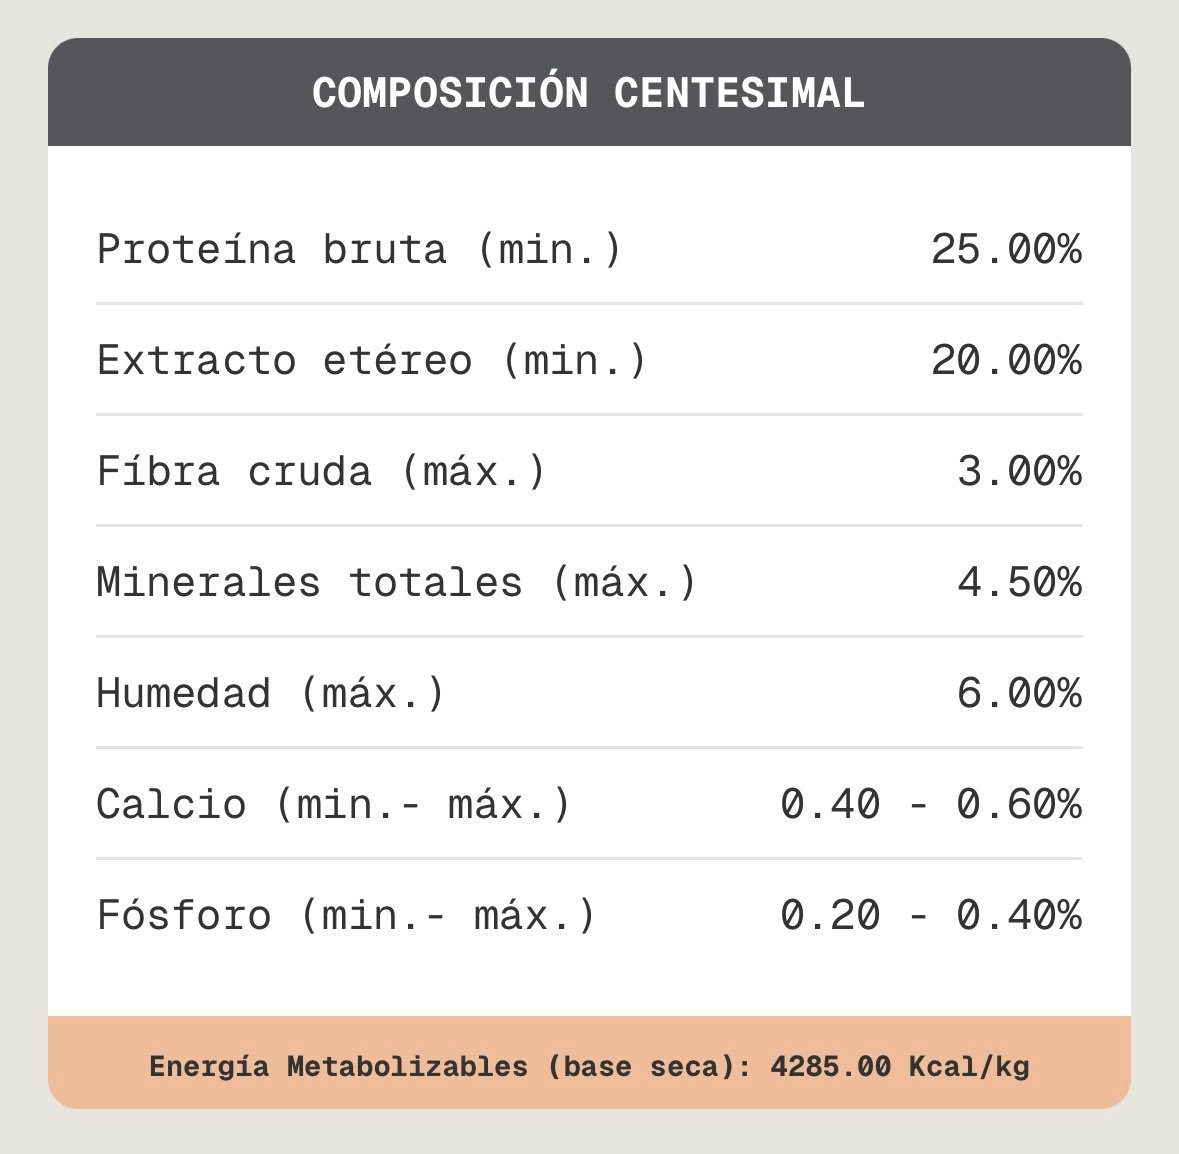The width and height of the screenshot is (1179, 1154).
Task: Select the Calcio (min.- máx.) label
Action: point(334,804)
